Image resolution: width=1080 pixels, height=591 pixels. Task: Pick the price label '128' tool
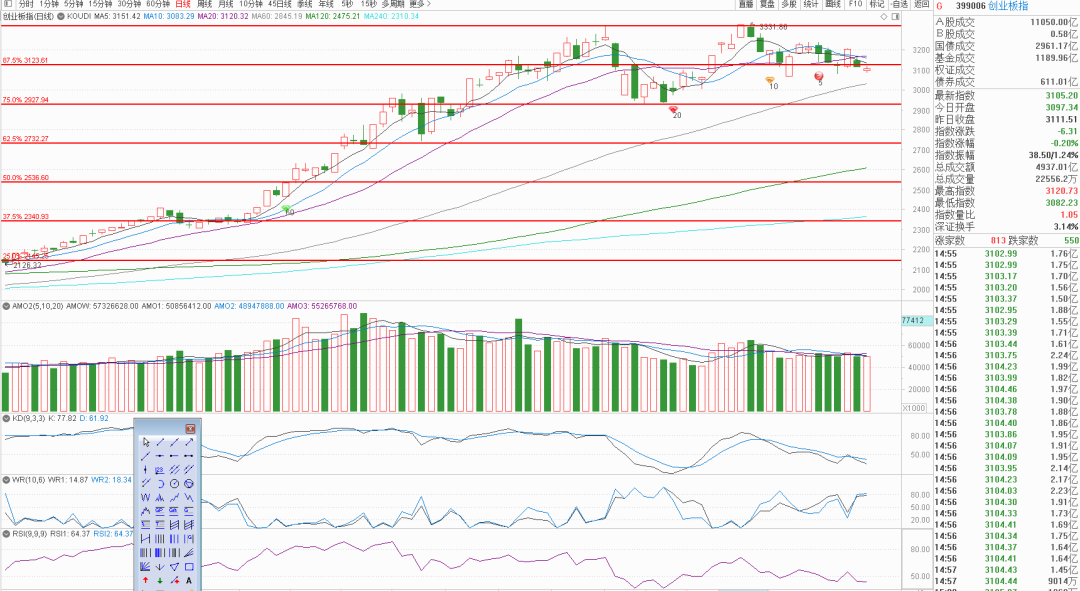pyautogui.click(x=160, y=469)
